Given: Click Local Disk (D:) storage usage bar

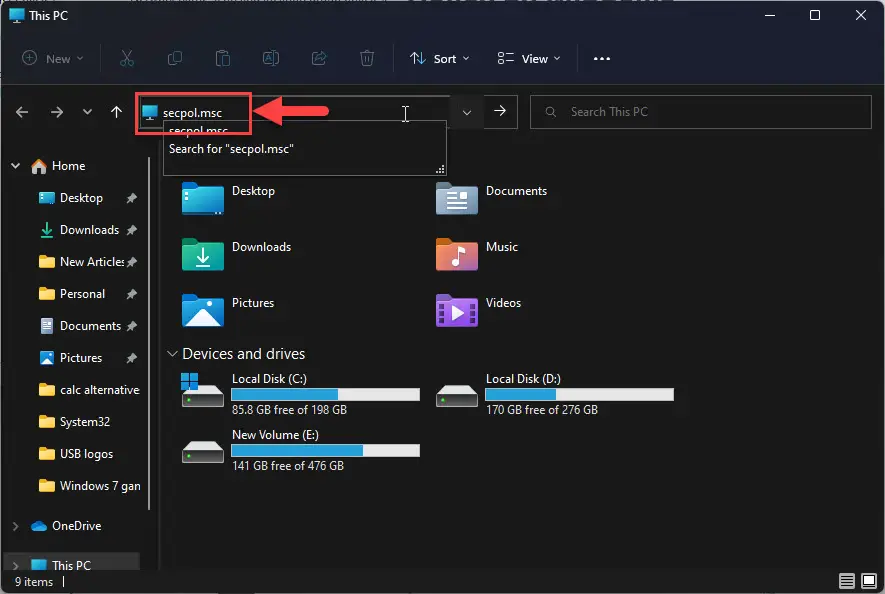Looking at the screenshot, I should pos(580,394).
